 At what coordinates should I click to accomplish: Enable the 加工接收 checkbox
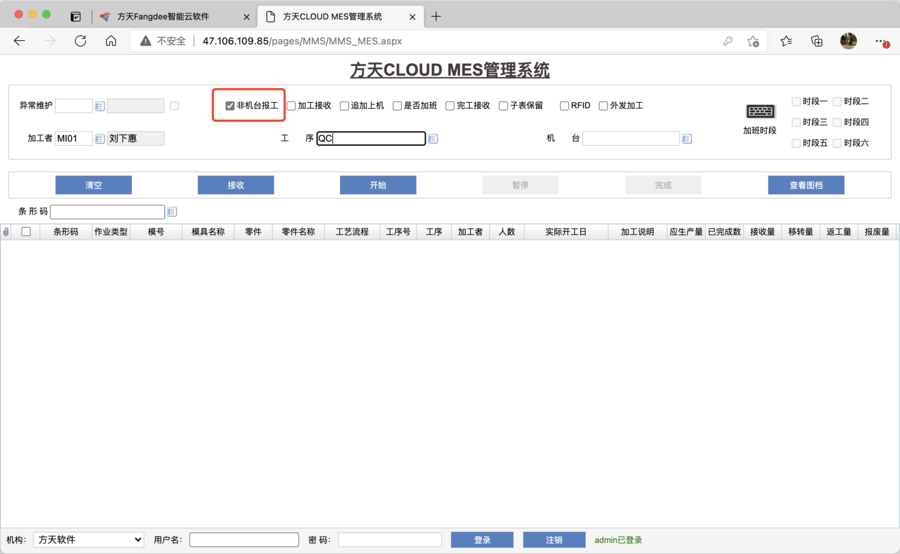click(292, 106)
